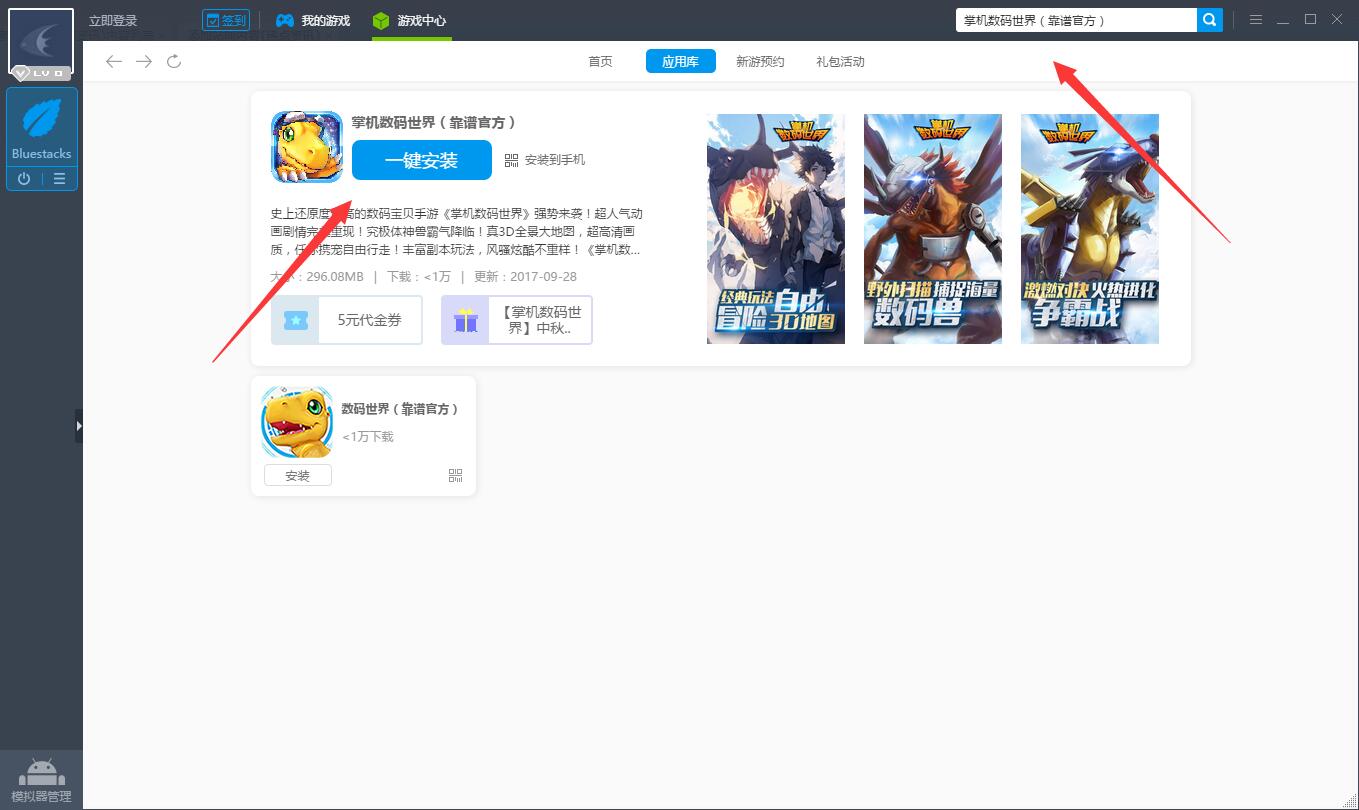Click the 签到 check-in button
Screen dimensions: 1359x810
pyautogui.click(x=226, y=20)
